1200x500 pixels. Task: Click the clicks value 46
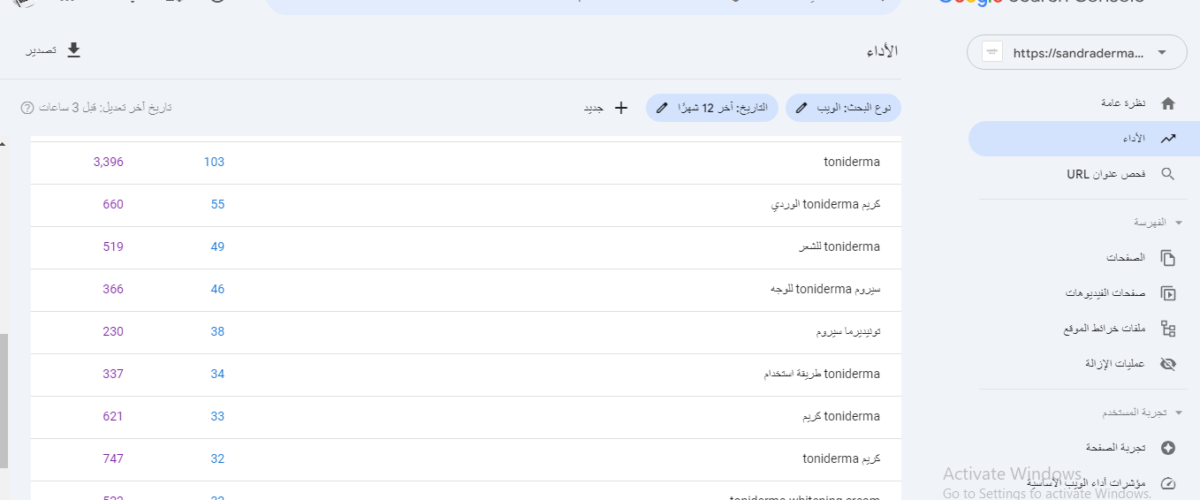coord(217,290)
